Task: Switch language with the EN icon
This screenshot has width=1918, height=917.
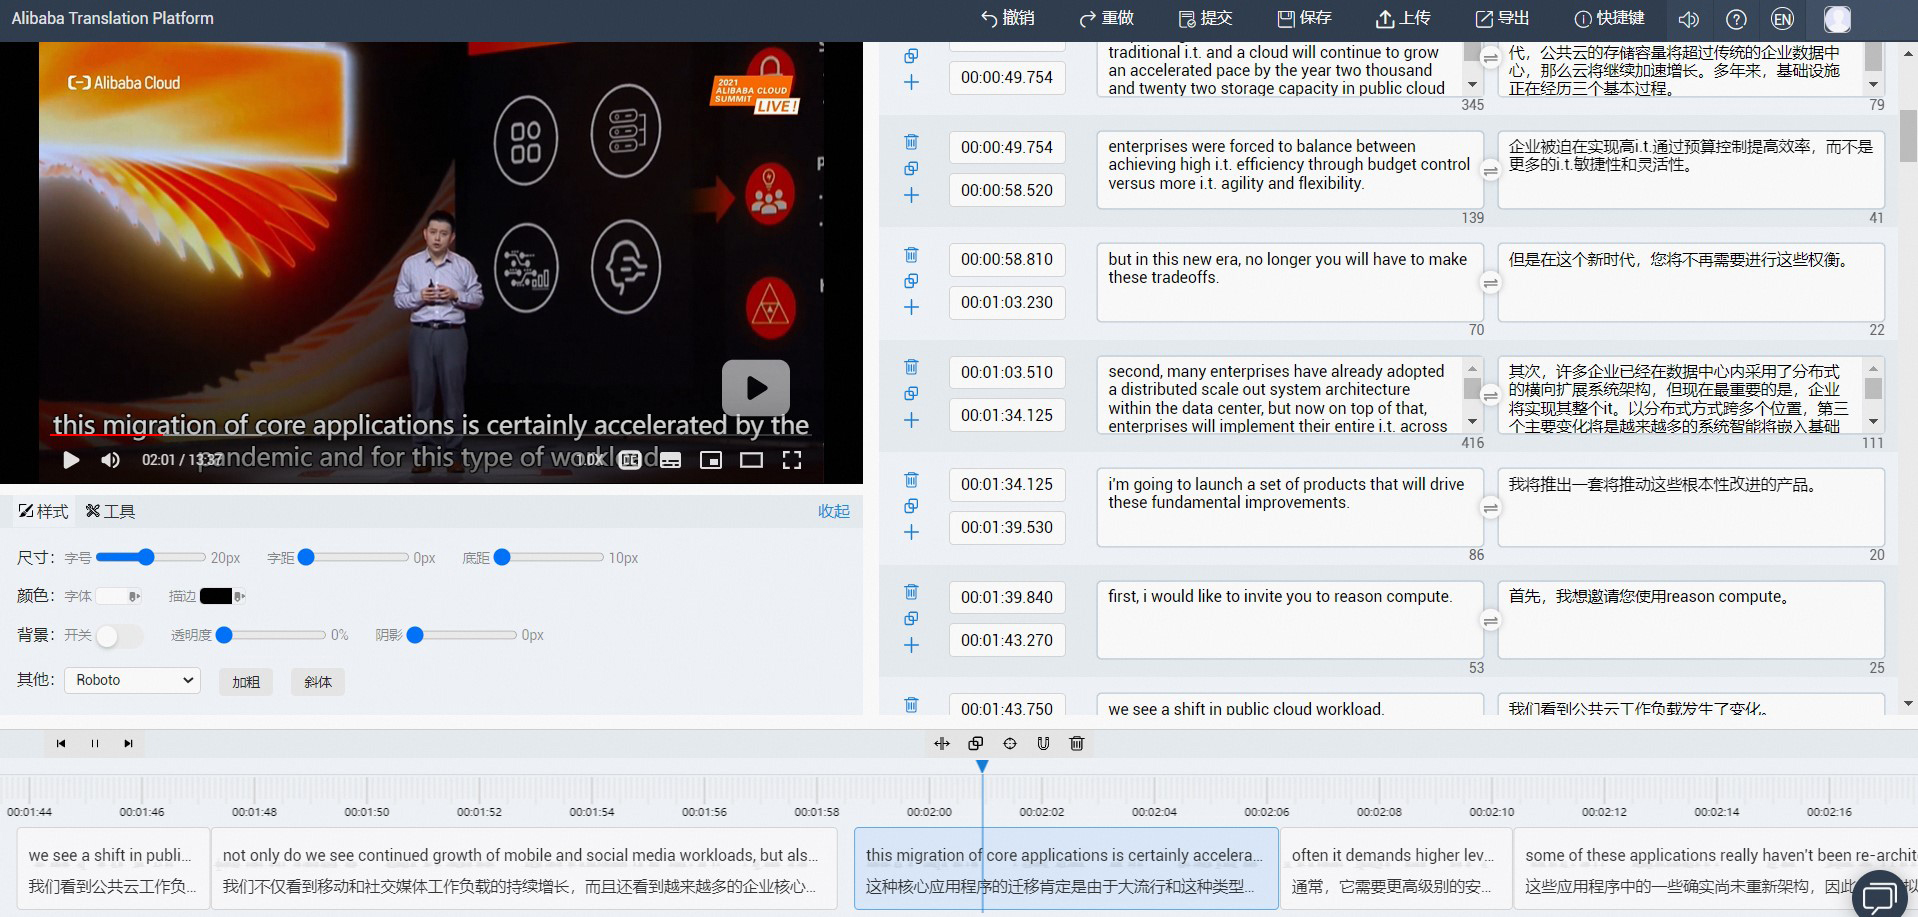Action: click(x=1782, y=19)
